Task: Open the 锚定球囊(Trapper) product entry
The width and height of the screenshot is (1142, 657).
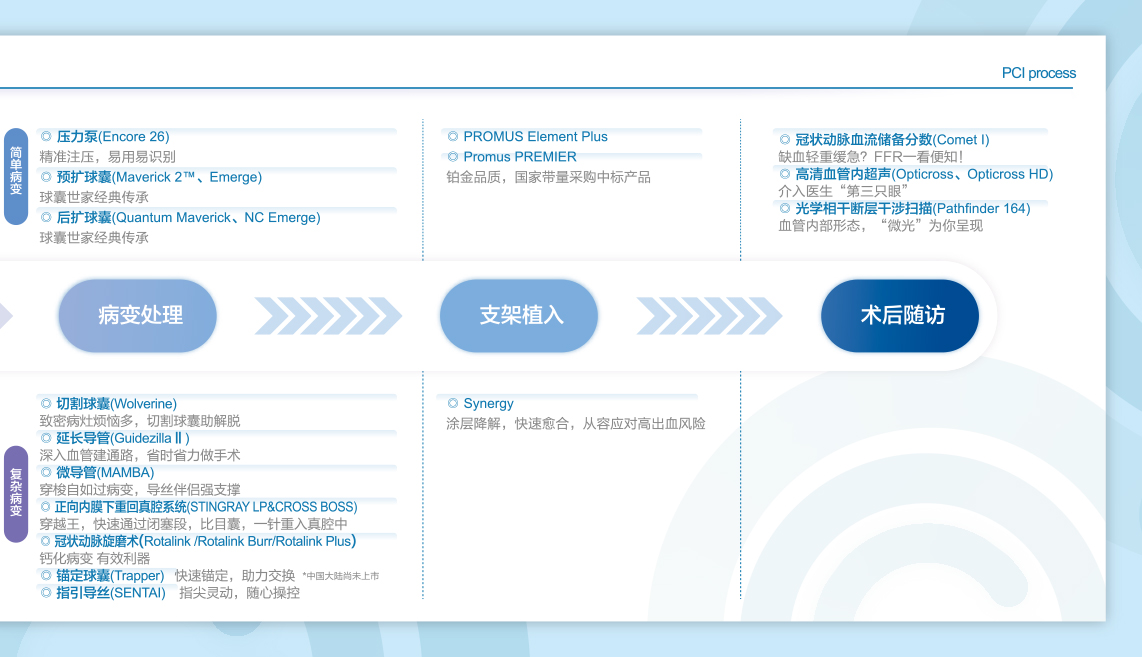Action: (x=110, y=575)
